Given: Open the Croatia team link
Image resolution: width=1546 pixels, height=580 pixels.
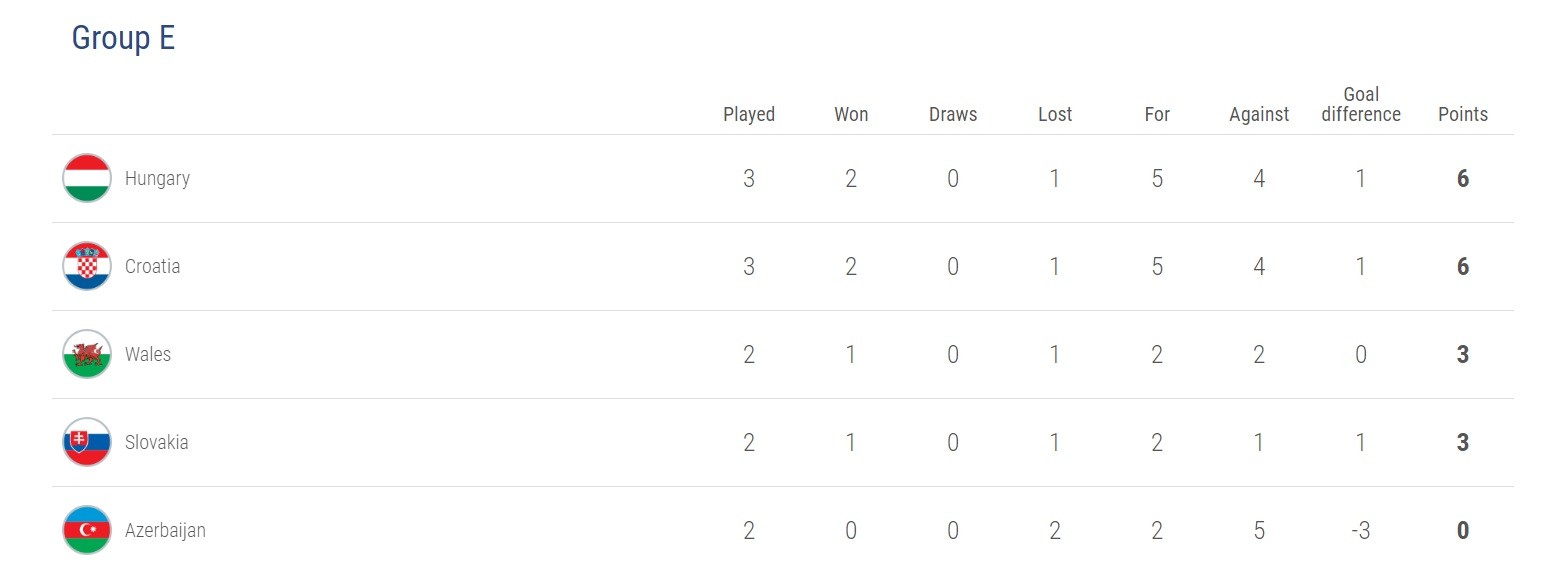Looking at the screenshot, I should (x=153, y=267).
